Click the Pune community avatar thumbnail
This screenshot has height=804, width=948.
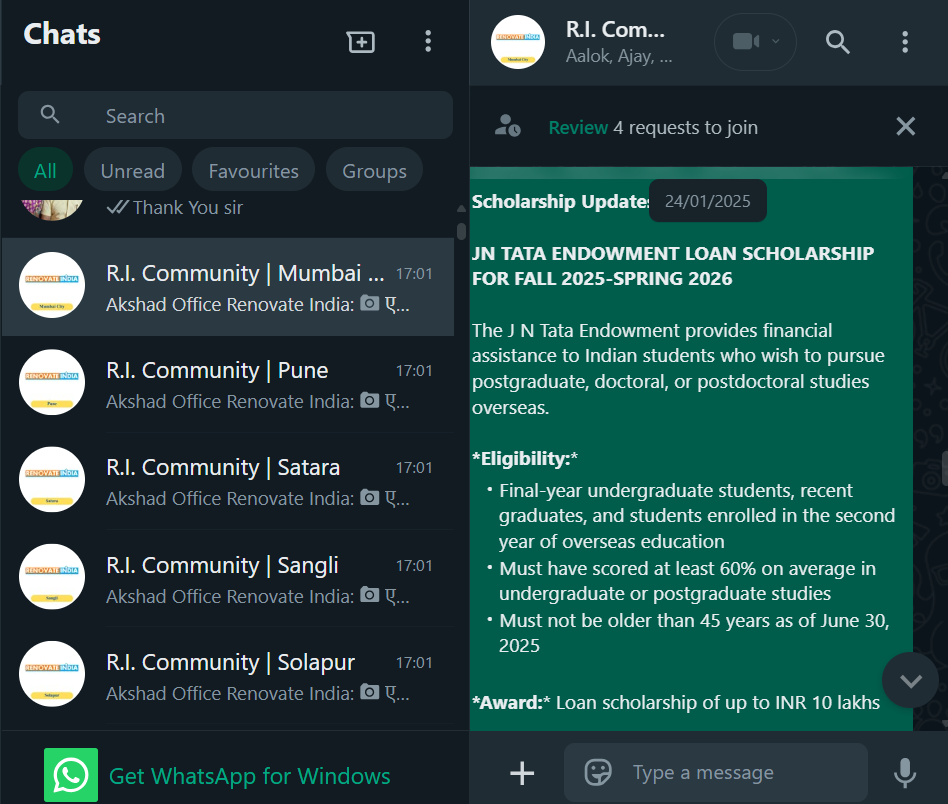point(52,382)
